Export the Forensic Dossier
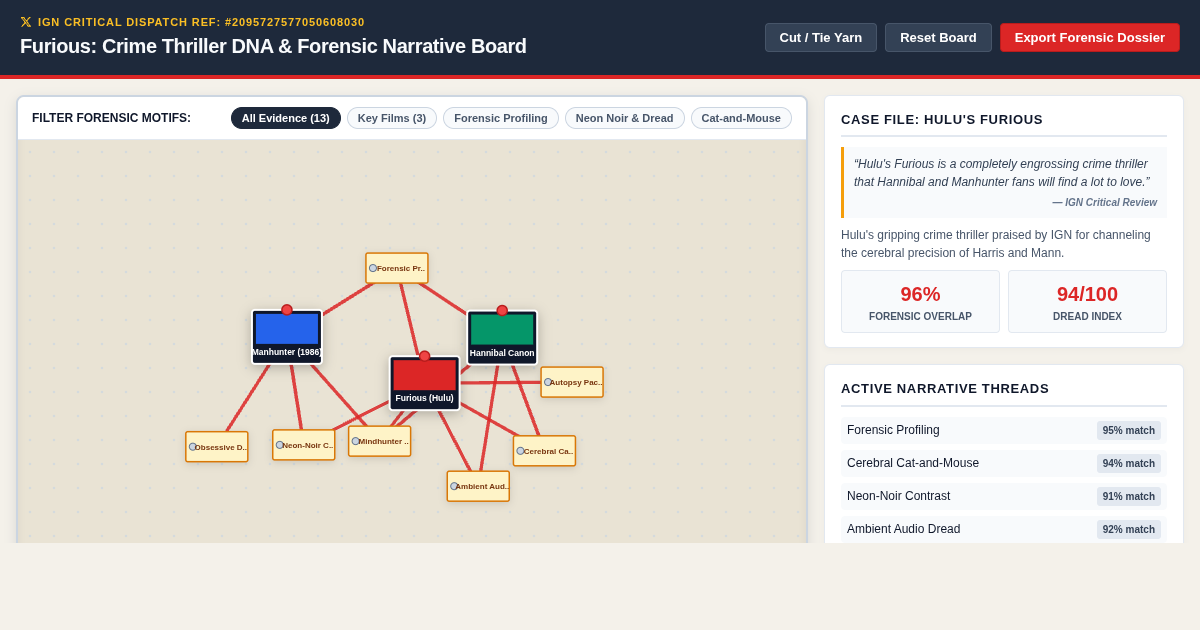 coord(1090,38)
